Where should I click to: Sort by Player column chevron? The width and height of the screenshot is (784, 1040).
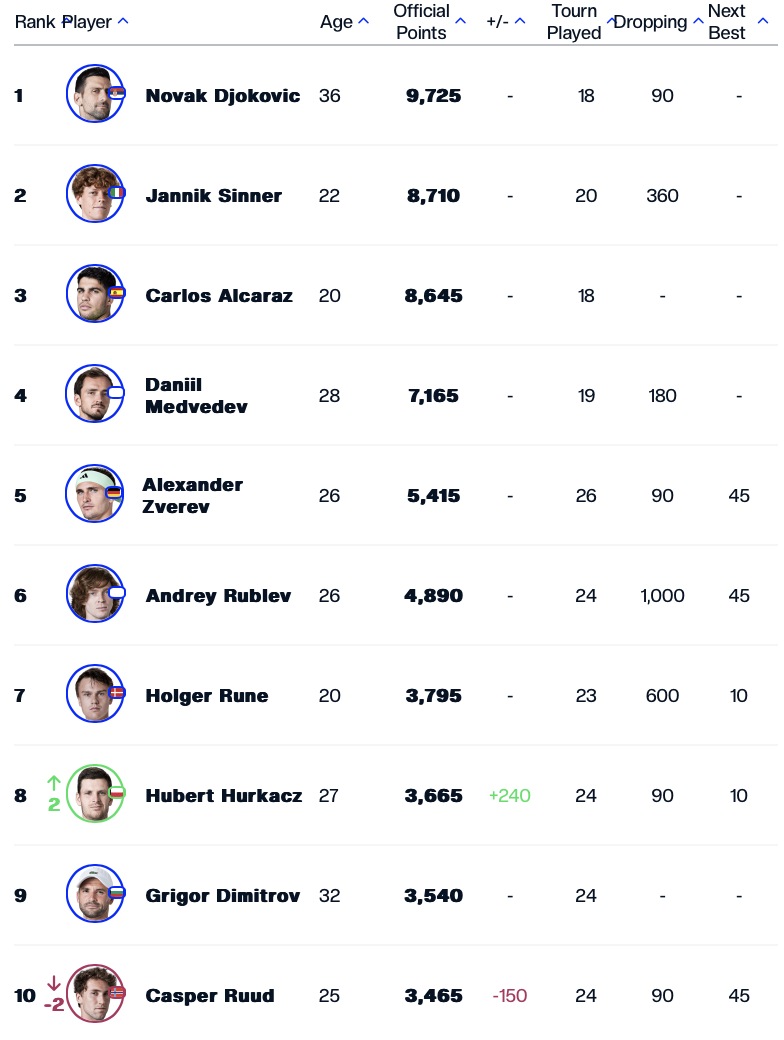tap(123, 21)
